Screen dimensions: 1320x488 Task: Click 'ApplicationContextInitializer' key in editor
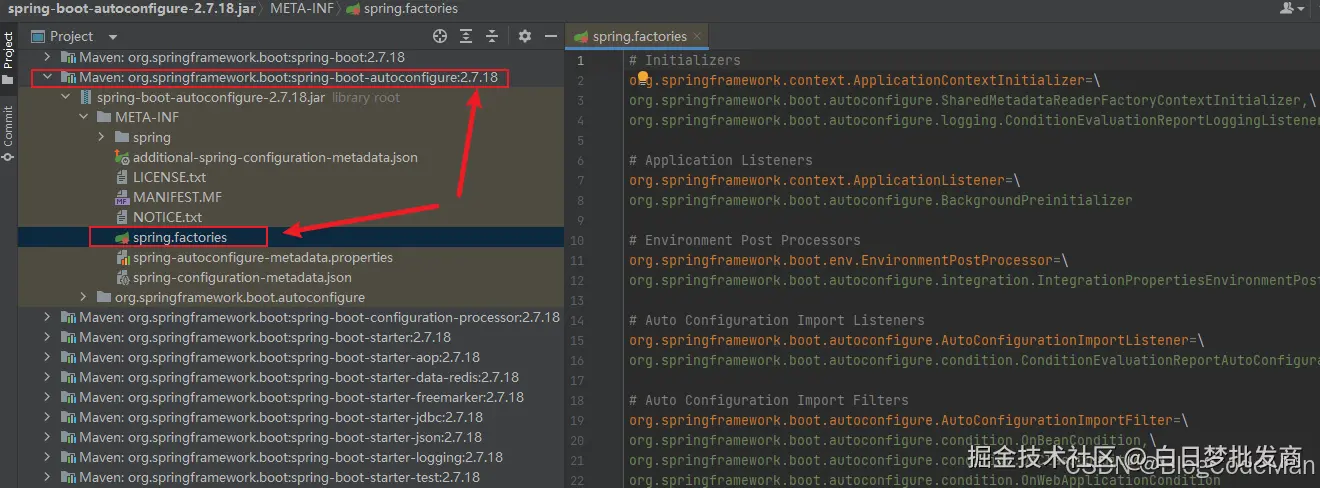tap(968, 80)
